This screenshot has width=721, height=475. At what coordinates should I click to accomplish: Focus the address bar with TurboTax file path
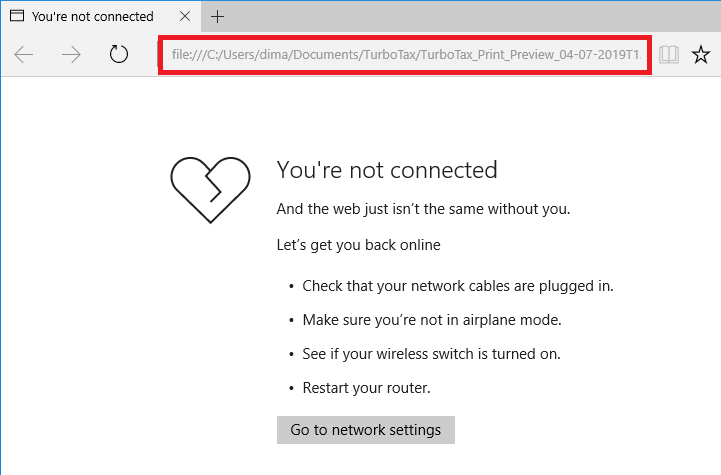[x=405, y=55]
